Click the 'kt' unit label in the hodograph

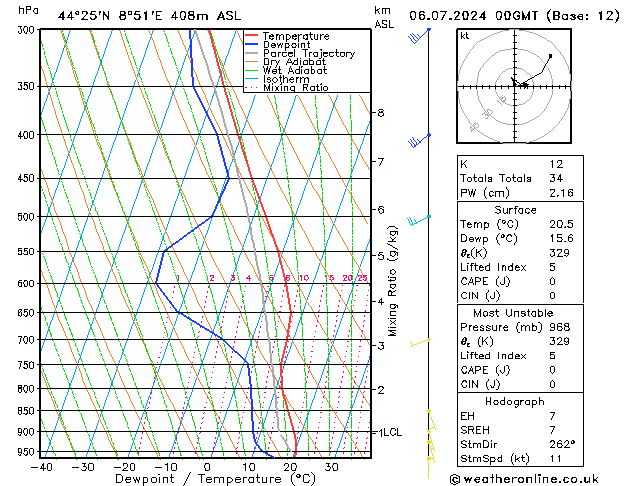click(465, 36)
